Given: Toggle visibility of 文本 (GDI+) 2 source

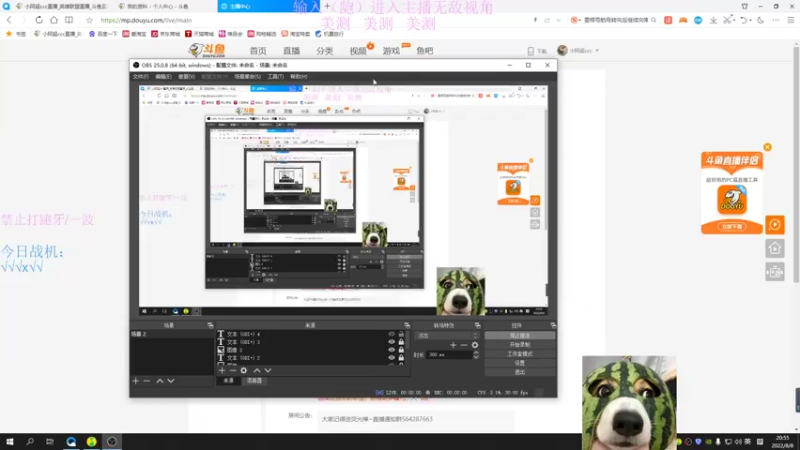Looking at the screenshot, I should [x=391, y=358].
